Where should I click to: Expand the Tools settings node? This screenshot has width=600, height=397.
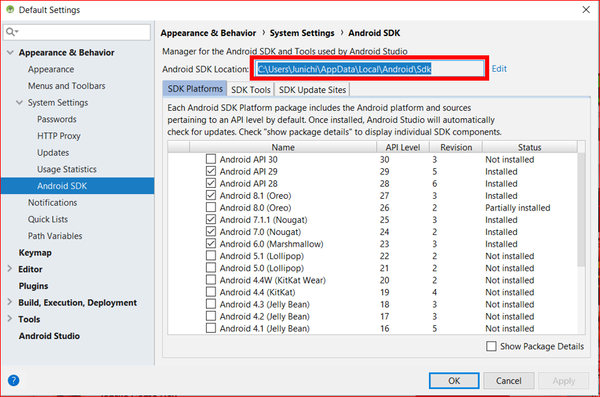coord(10,319)
